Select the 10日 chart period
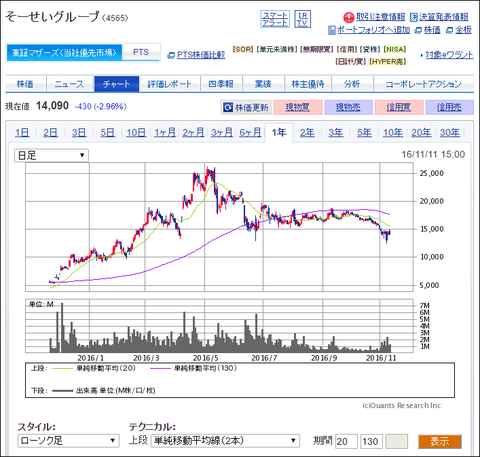This screenshot has width=480, height=457. click(136, 133)
